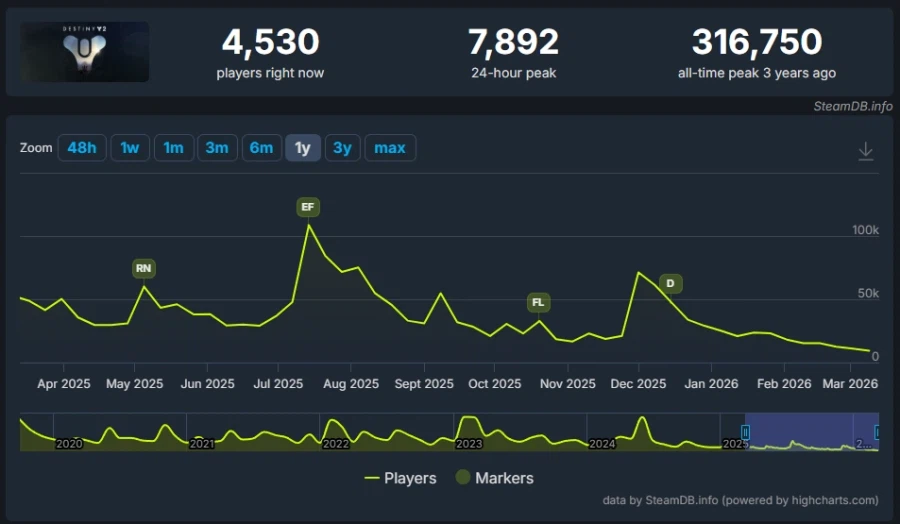Set zoom range to 48h
900x524 pixels.
click(82, 148)
